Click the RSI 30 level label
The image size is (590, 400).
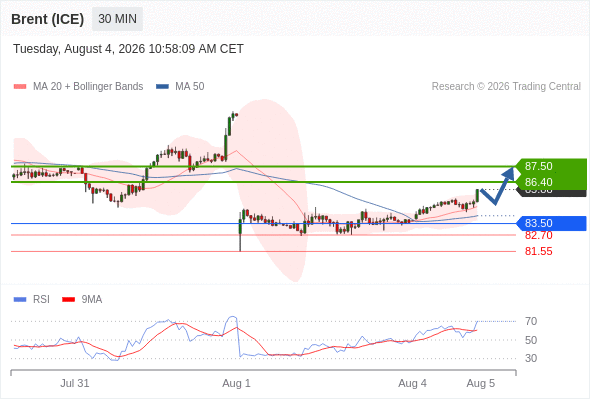click(x=531, y=358)
